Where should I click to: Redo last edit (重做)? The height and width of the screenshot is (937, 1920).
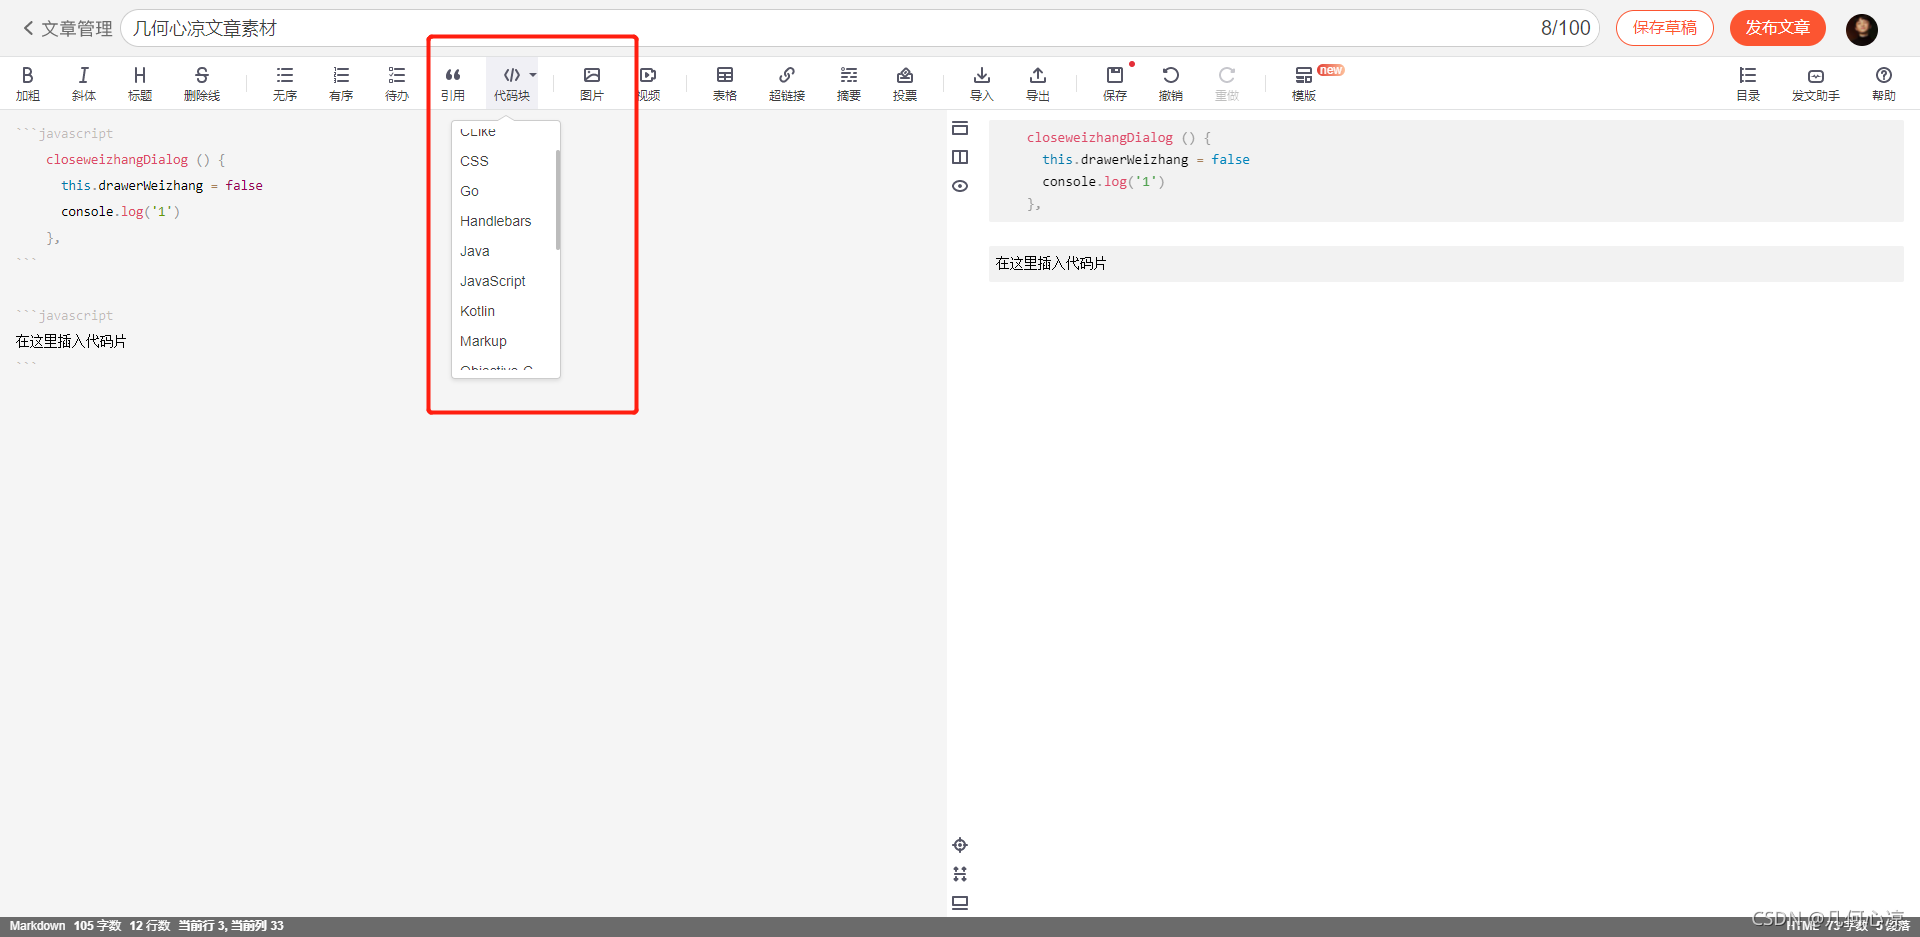pos(1227,84)
